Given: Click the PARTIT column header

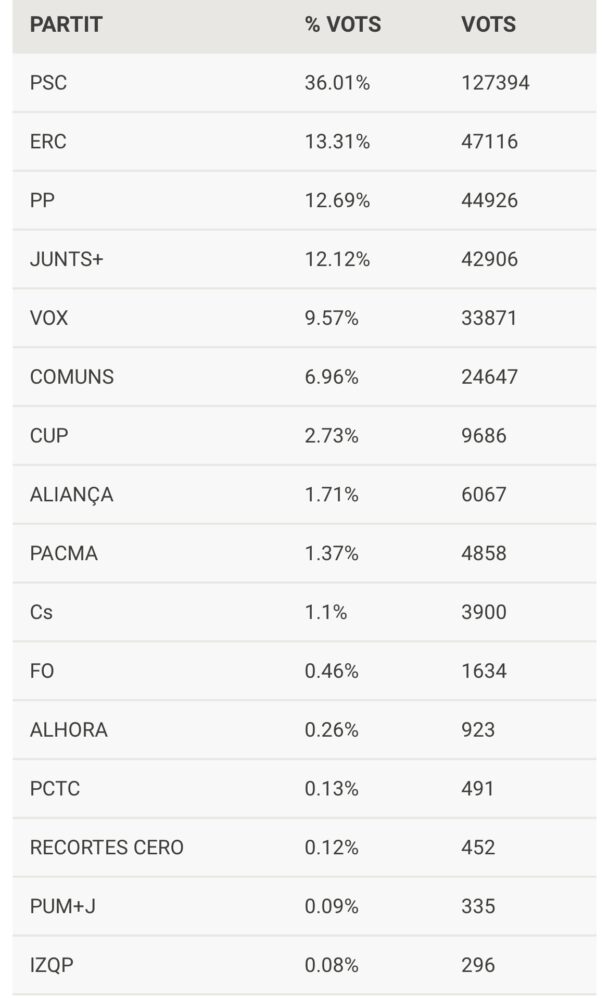Looking at the screenshot, I should [66, 25].
